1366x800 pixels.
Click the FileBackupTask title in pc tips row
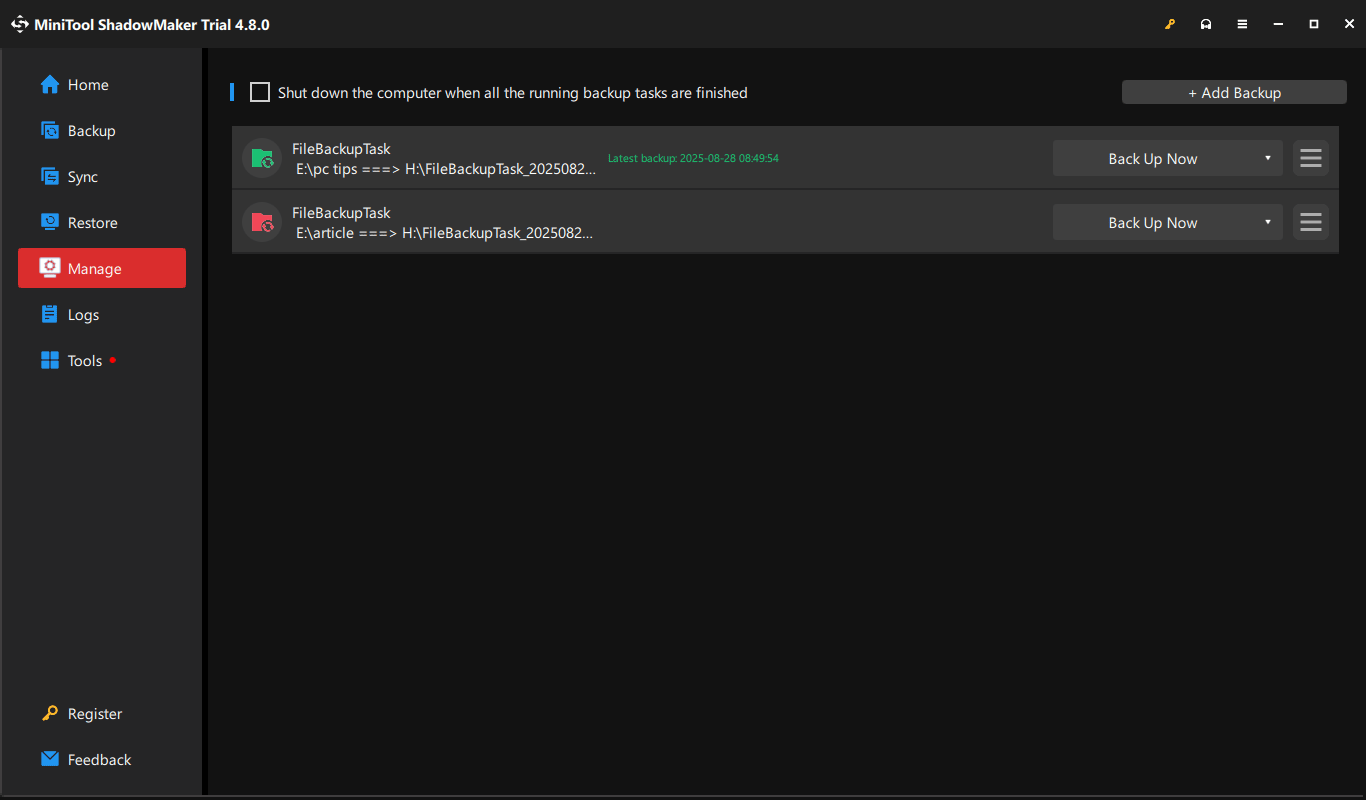(341, 149)
